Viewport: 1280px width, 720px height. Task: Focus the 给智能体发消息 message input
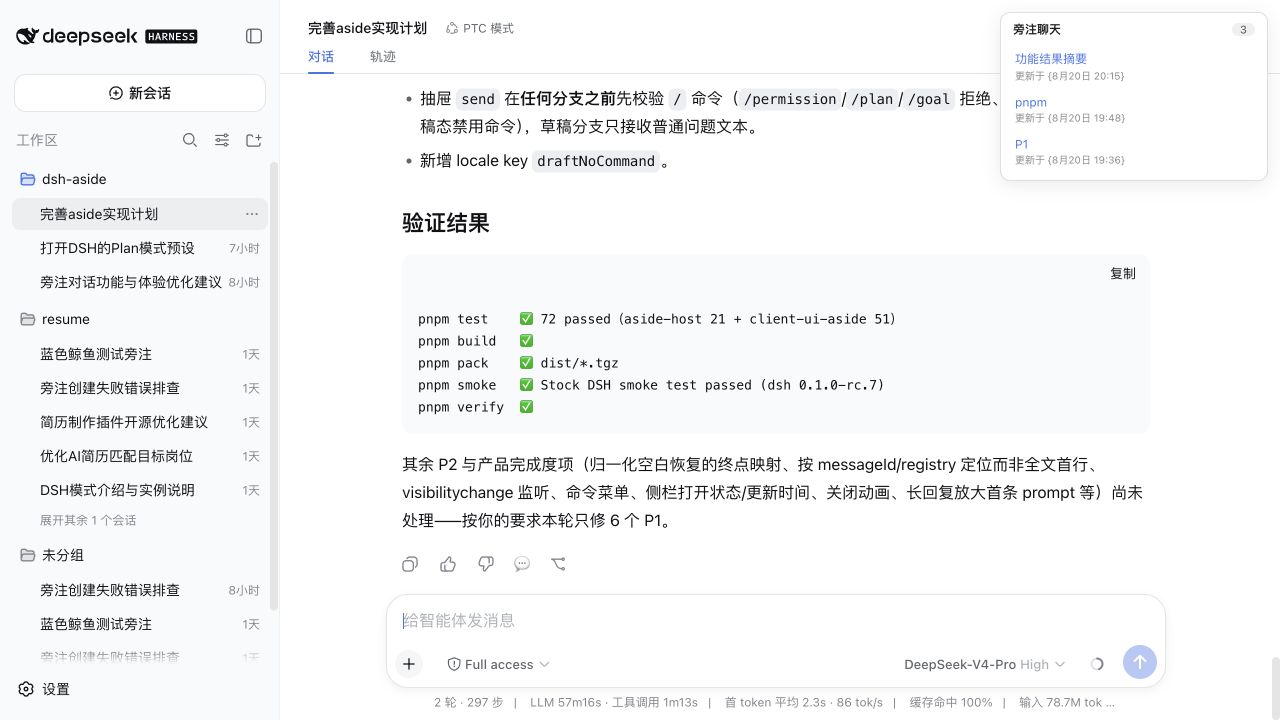click(775, 620)
